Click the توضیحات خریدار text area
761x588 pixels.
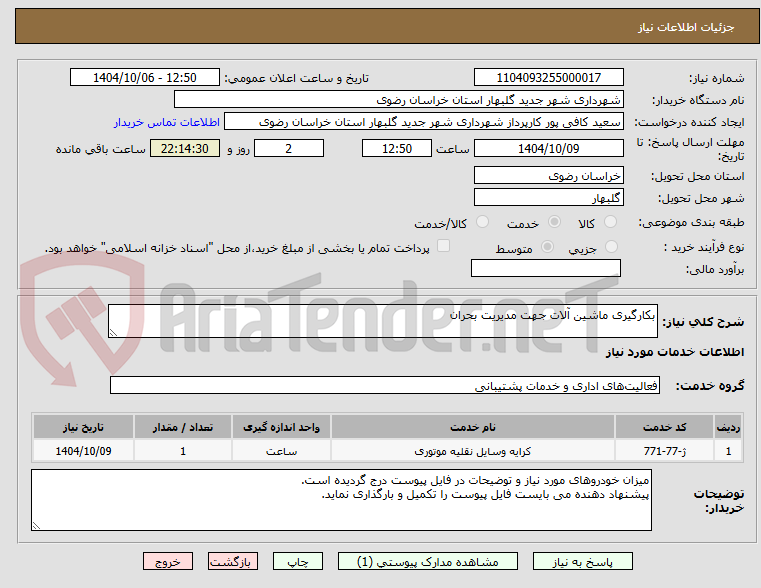point(341,500)
